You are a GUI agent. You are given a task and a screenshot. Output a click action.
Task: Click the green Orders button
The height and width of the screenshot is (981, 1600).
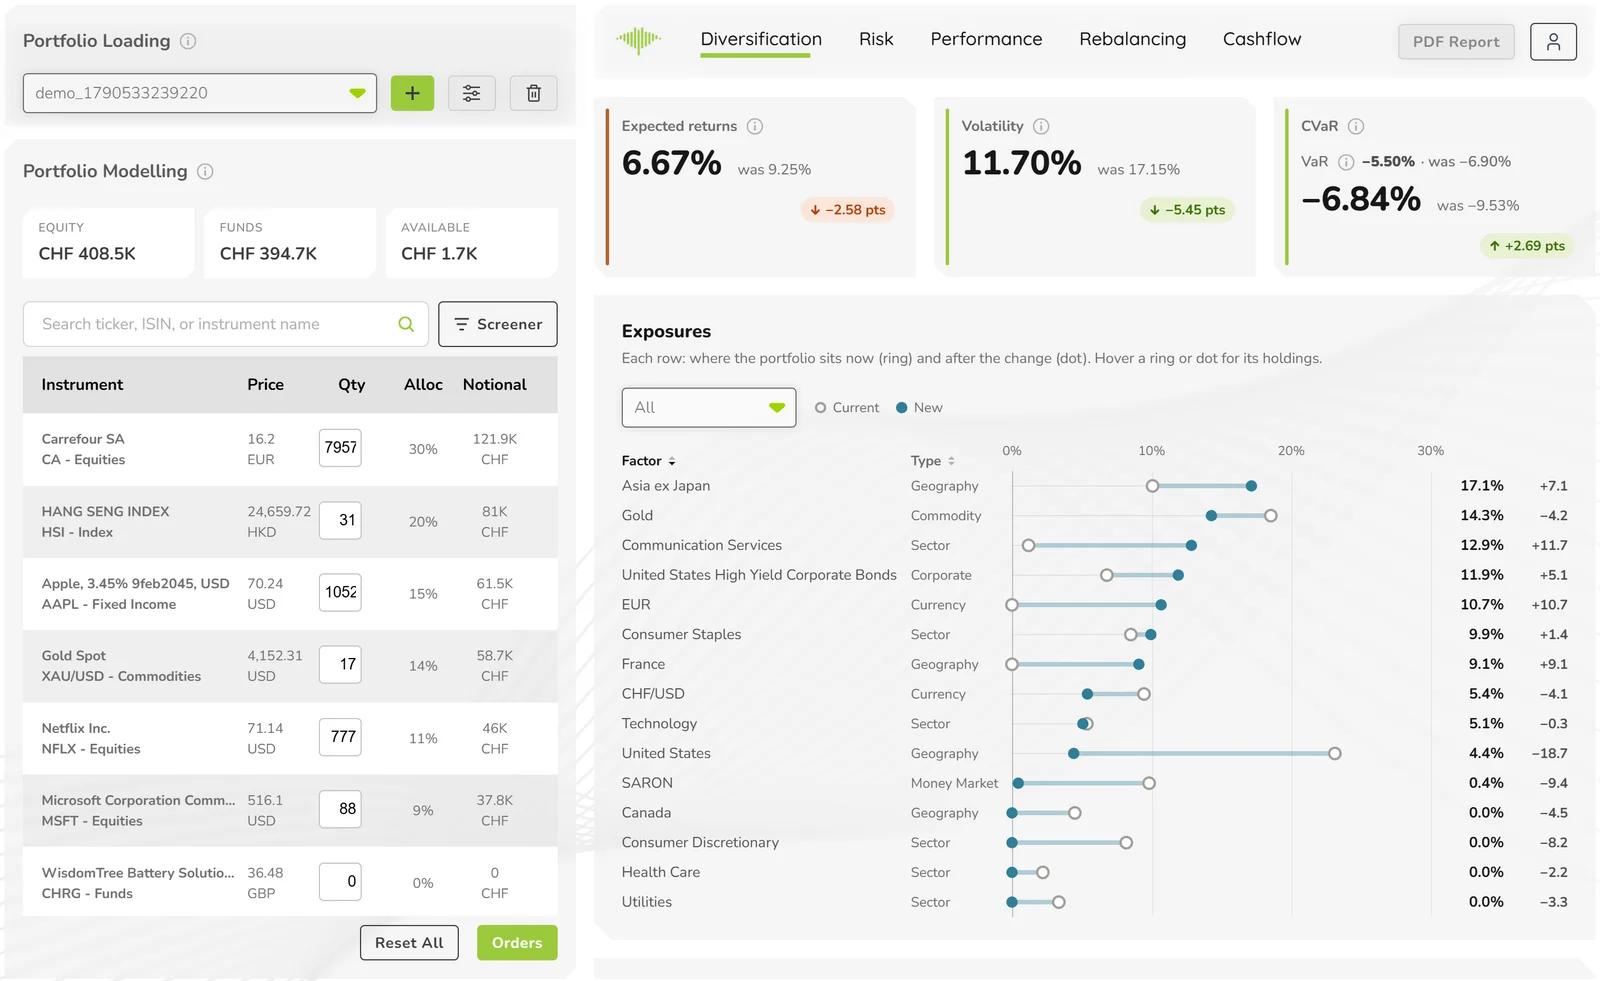click(x=517, y=943)
